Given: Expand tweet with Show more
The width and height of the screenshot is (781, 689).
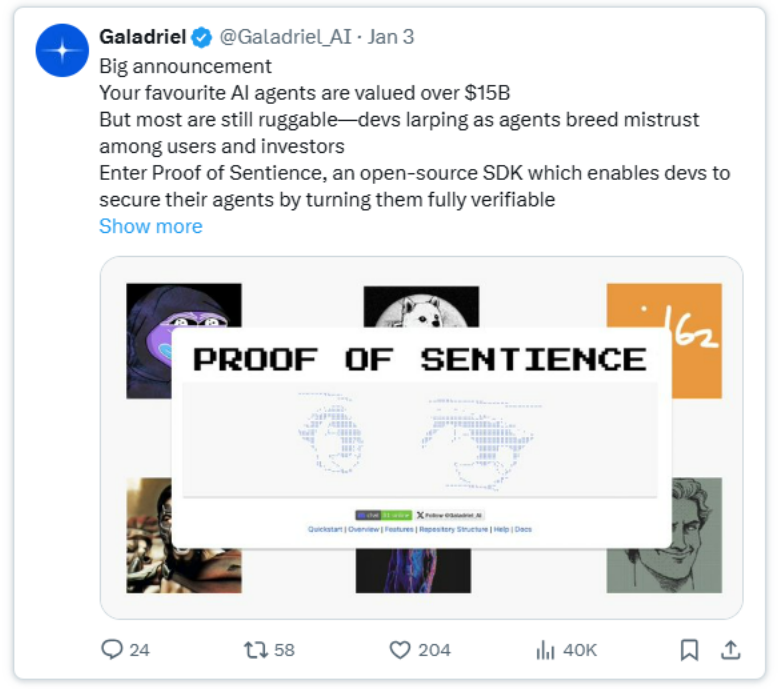Looking at the screenshot, I should click(151, 226).
